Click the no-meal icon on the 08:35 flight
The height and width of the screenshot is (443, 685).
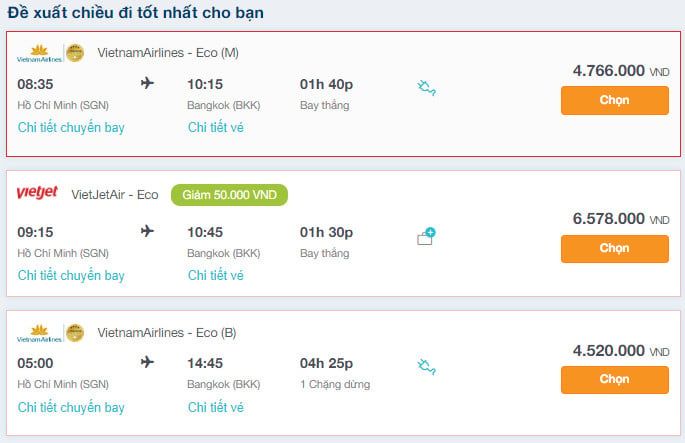pyautogui.click(x=427, y=89)
